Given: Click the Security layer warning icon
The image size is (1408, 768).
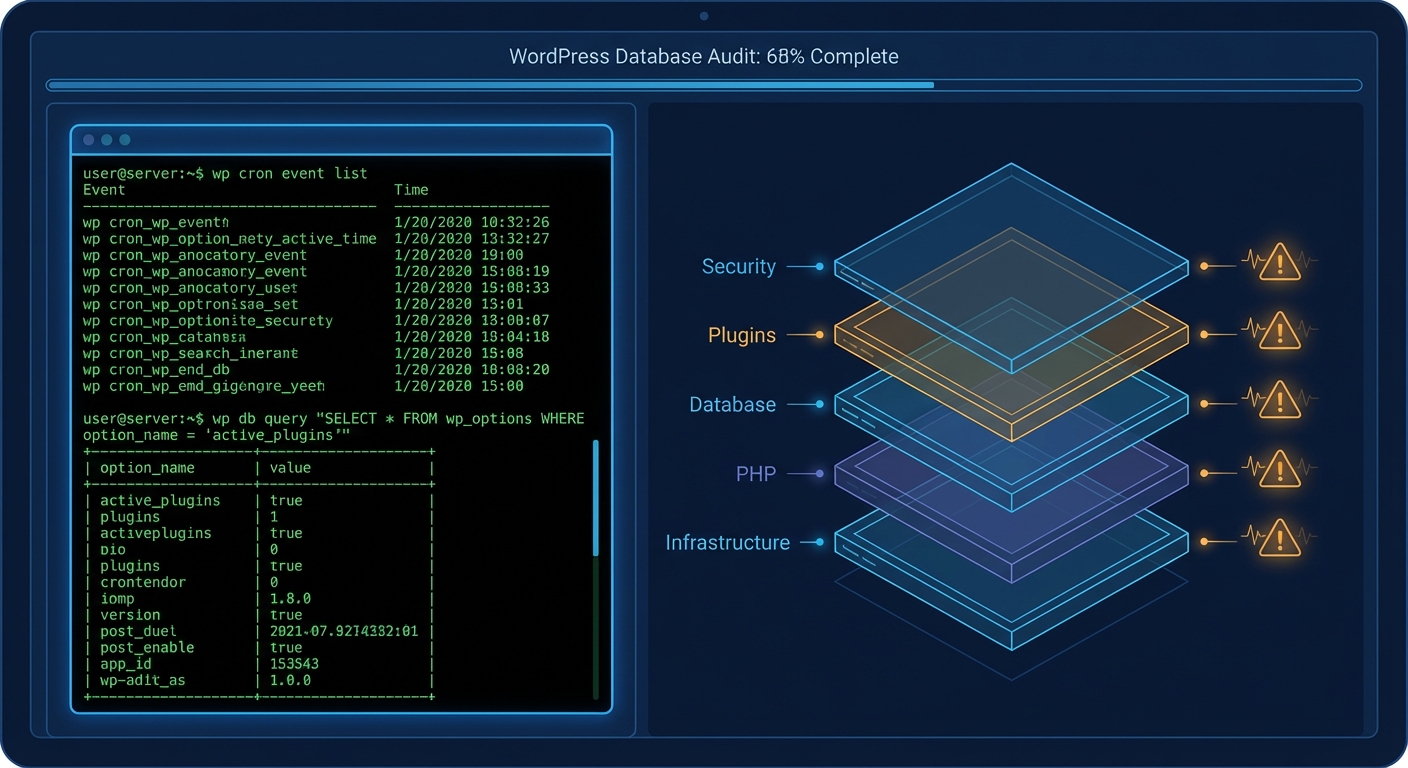Looking at the screenshot, I should point(1278,263).
